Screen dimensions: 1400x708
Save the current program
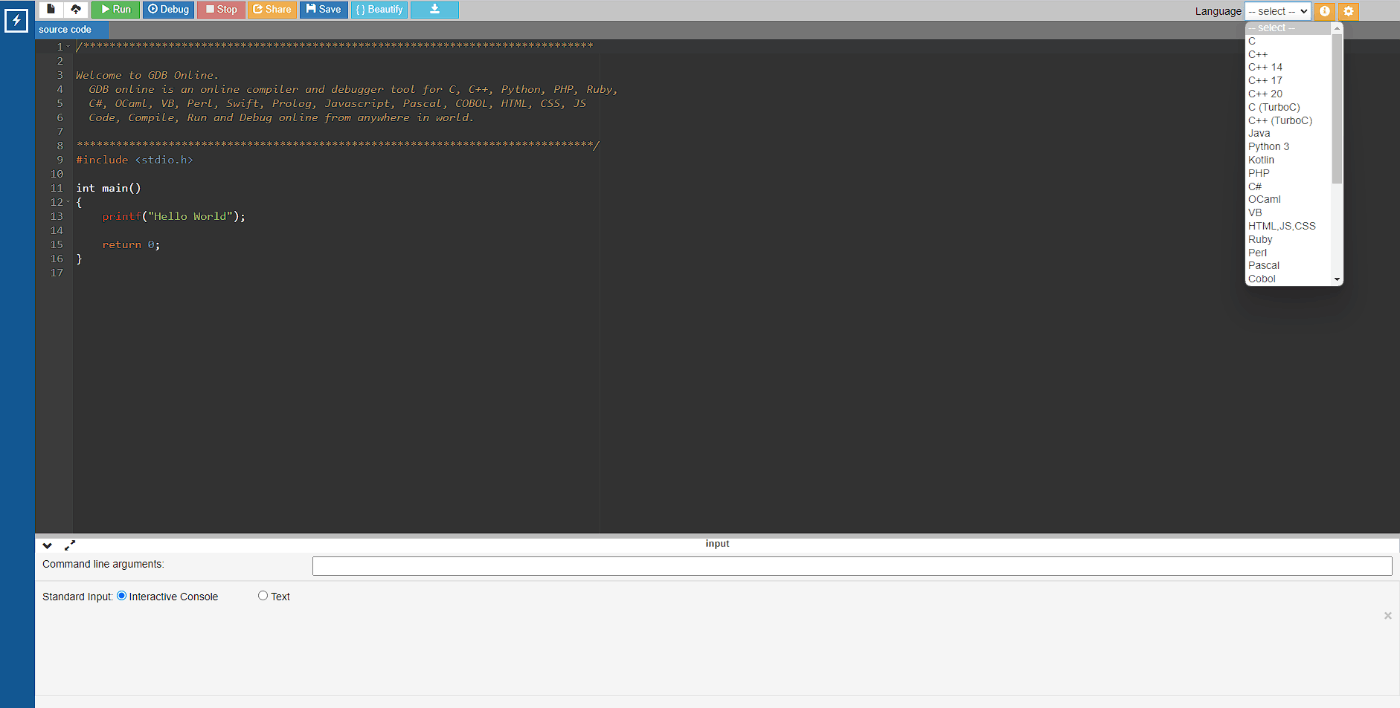click(323, 9)
